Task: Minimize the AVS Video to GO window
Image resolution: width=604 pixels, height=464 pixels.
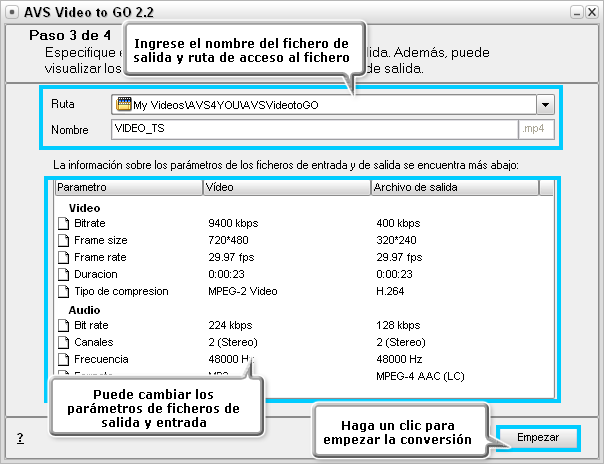Action: coord(577,12)
